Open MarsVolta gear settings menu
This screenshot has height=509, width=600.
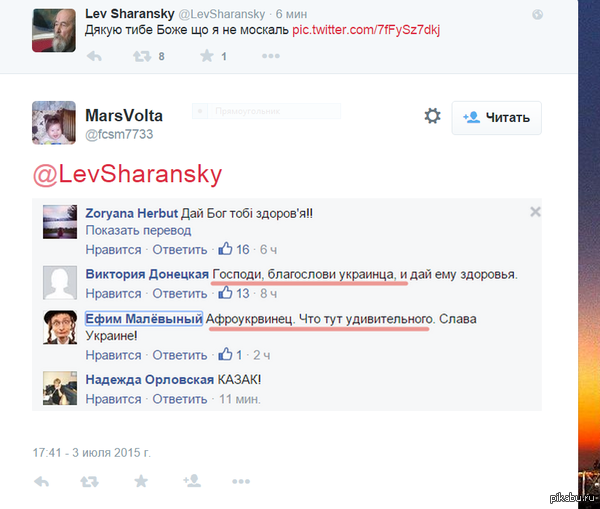tap(432, 116)
